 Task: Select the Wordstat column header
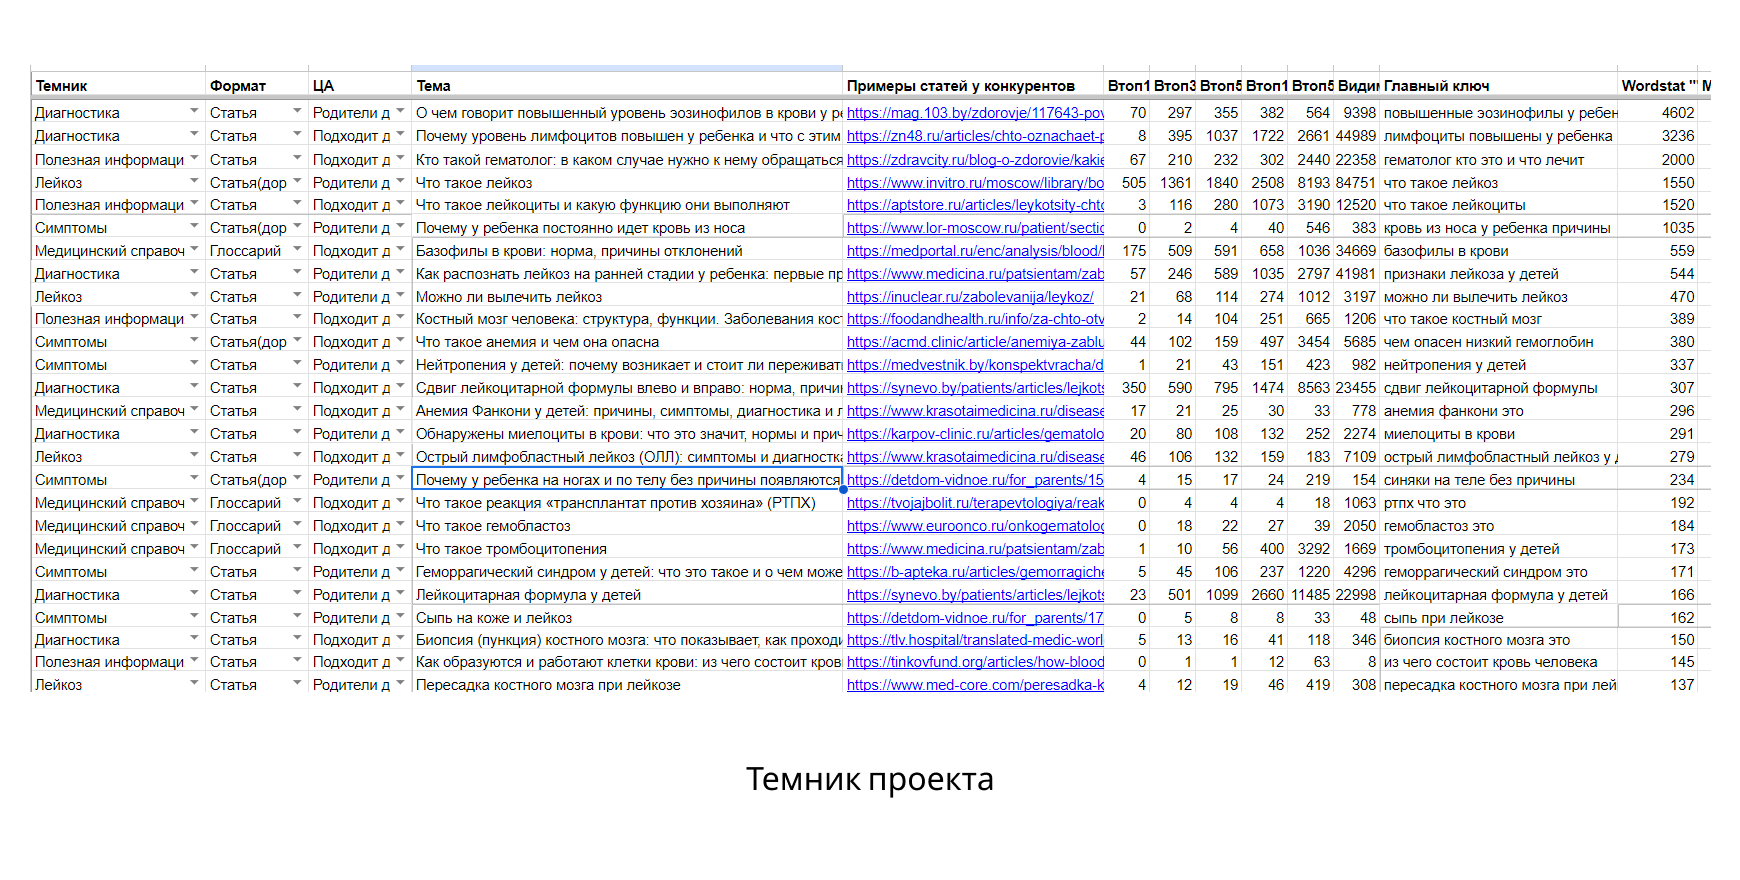click(1657, 86)
